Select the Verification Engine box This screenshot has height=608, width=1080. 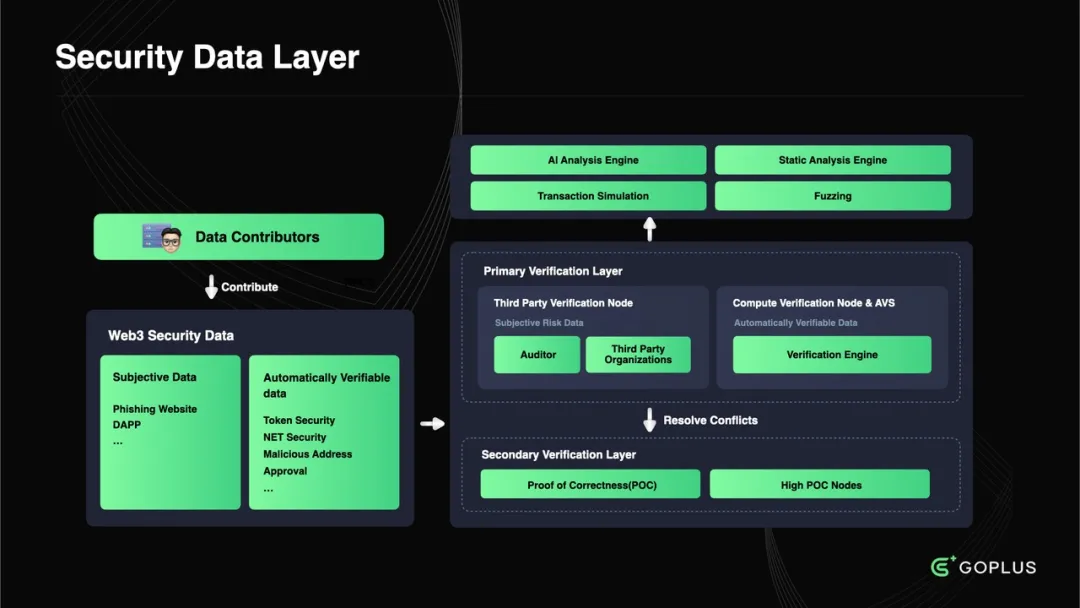pyautogui.click(x=832, y=355)
